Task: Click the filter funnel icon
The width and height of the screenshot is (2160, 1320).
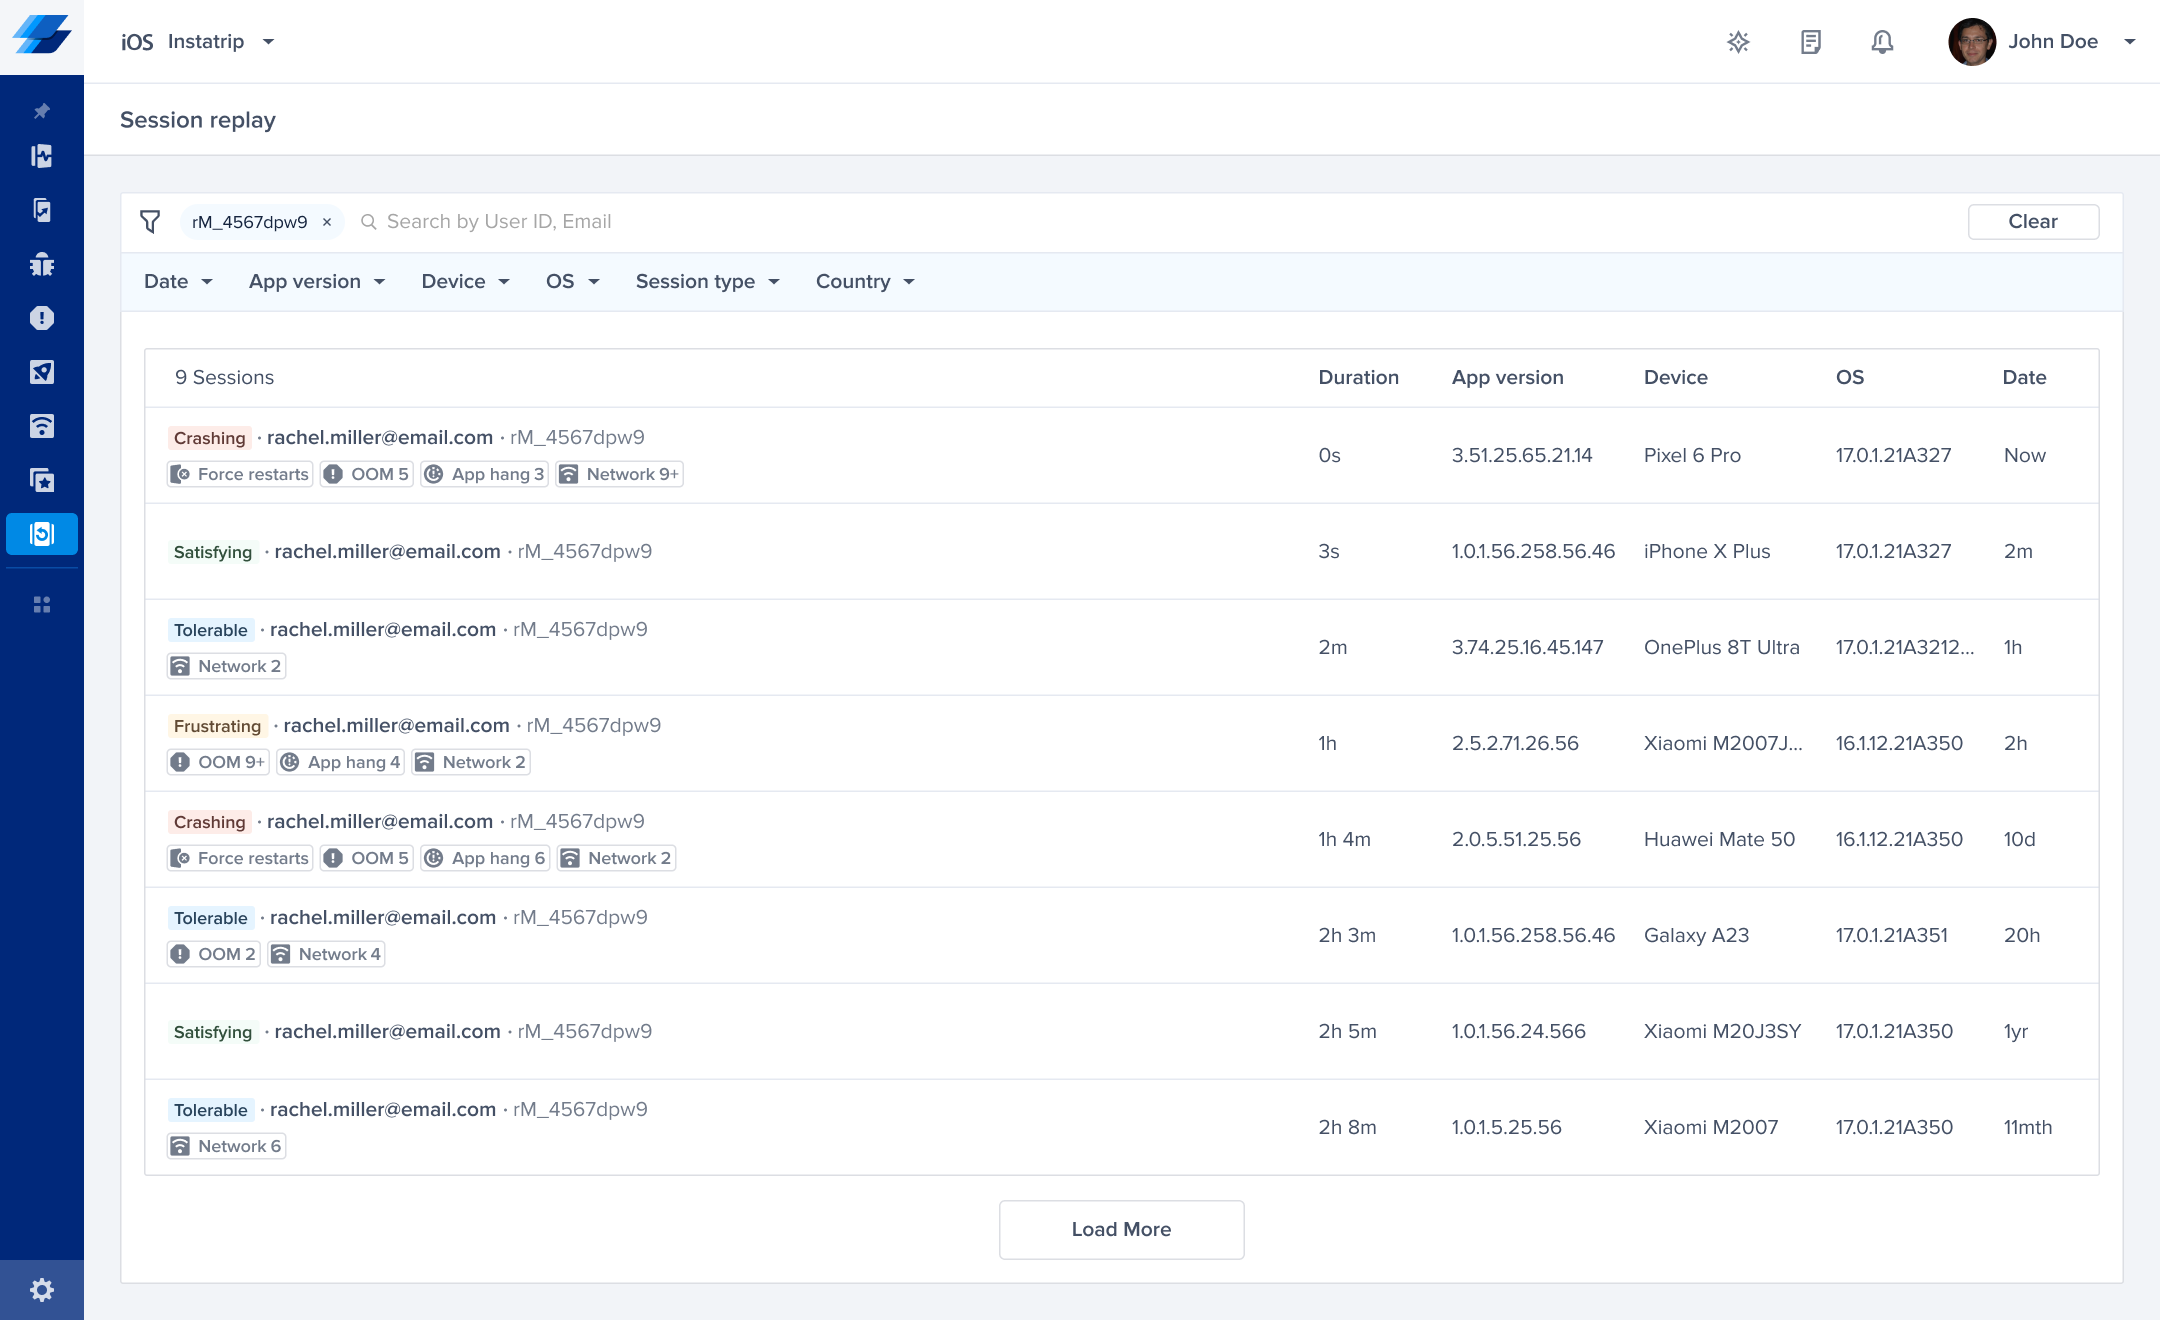Action: click(150, 222)
